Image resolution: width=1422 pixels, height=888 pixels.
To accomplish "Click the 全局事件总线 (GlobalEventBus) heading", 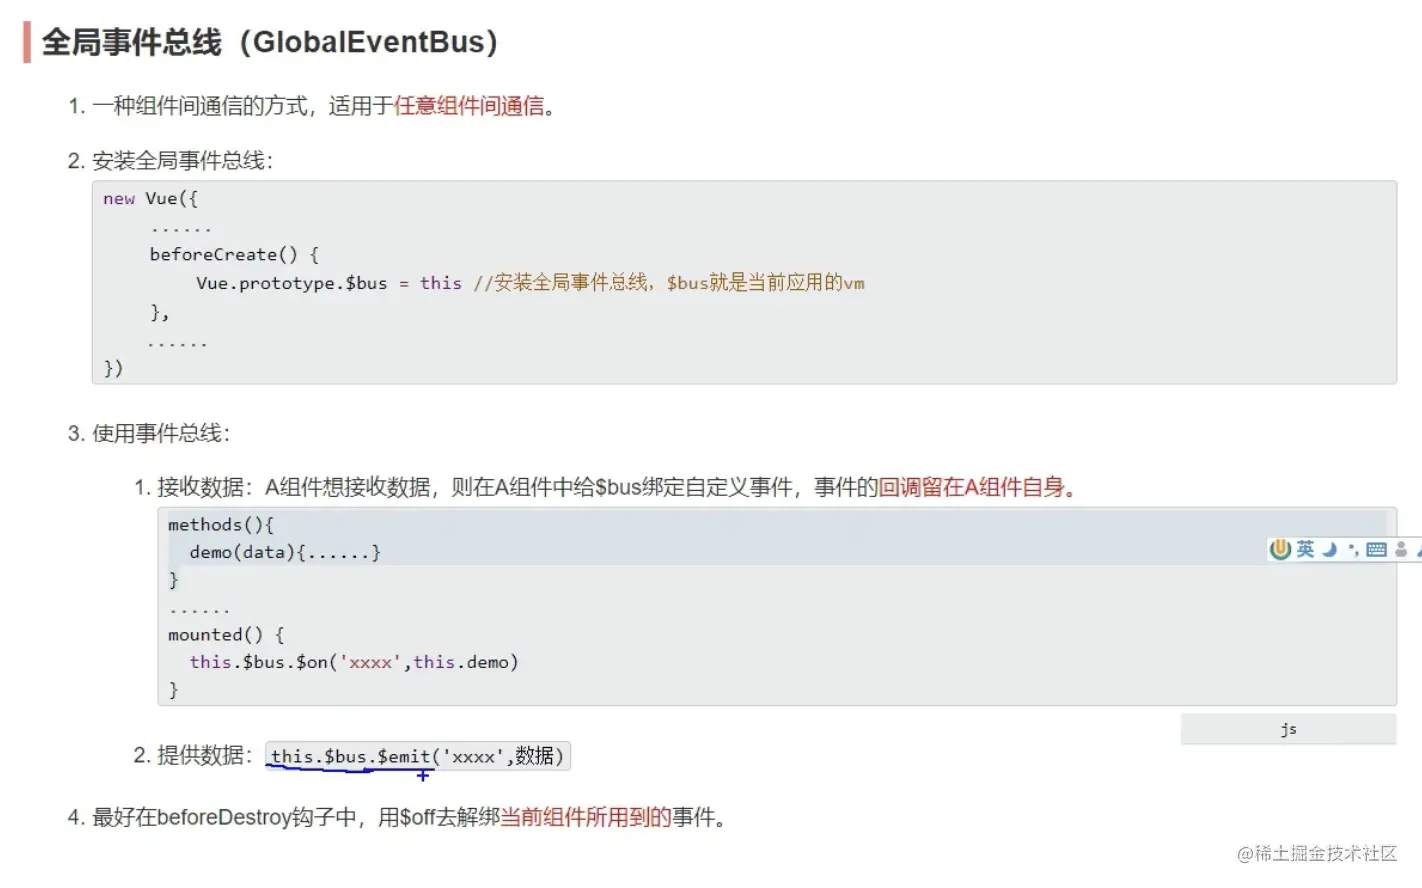I will pyautogui.click(x=270, y=42).
